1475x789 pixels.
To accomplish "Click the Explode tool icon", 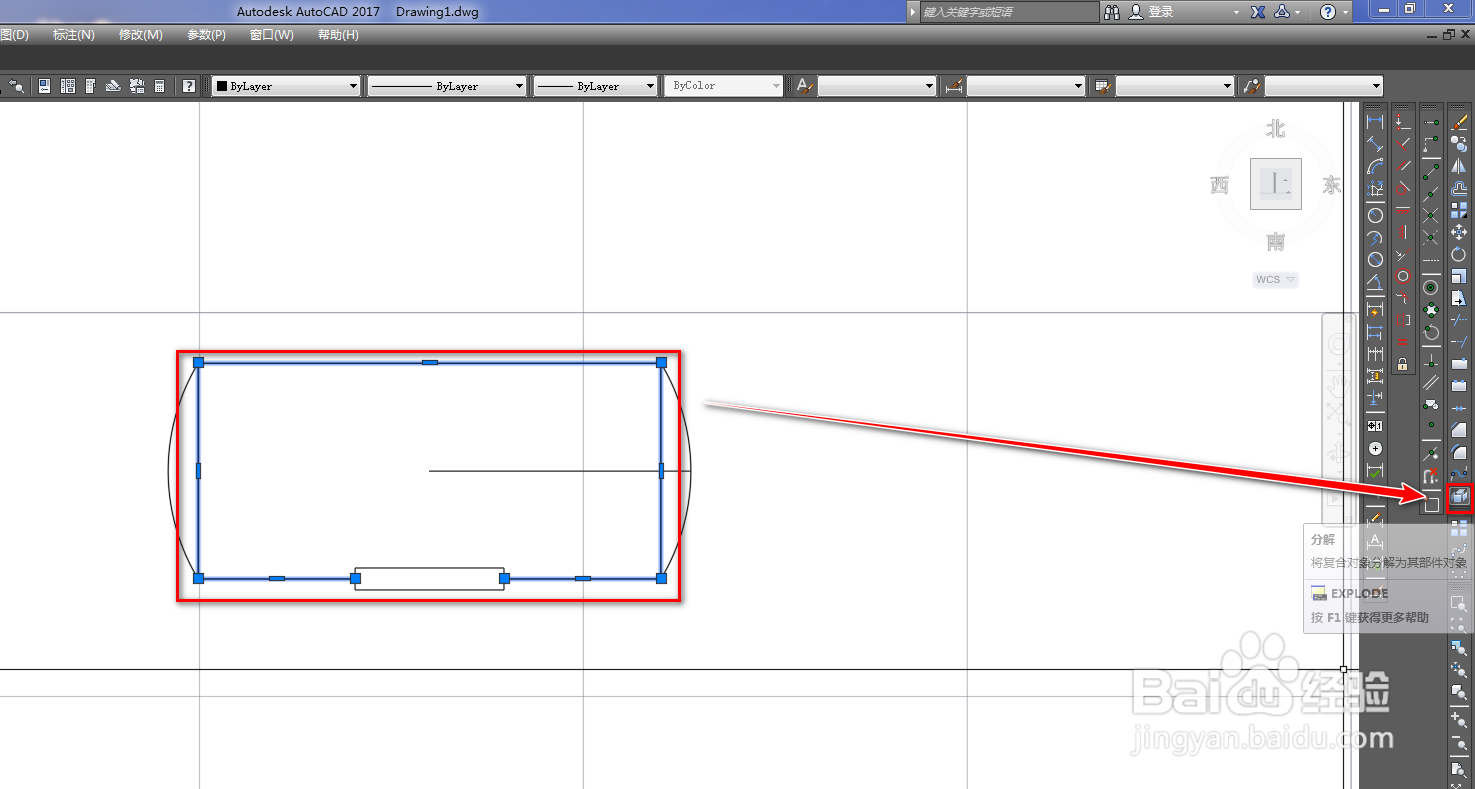I will (1459, 495).
